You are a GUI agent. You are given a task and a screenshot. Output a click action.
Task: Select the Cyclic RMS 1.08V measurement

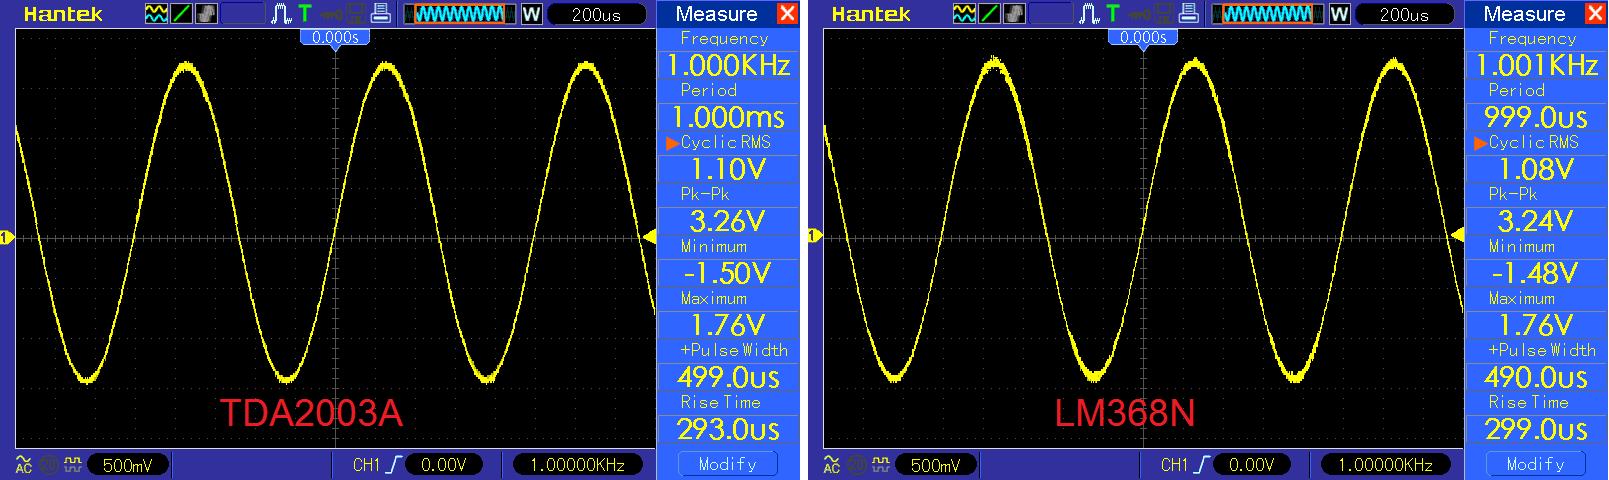coord(1536,158)
